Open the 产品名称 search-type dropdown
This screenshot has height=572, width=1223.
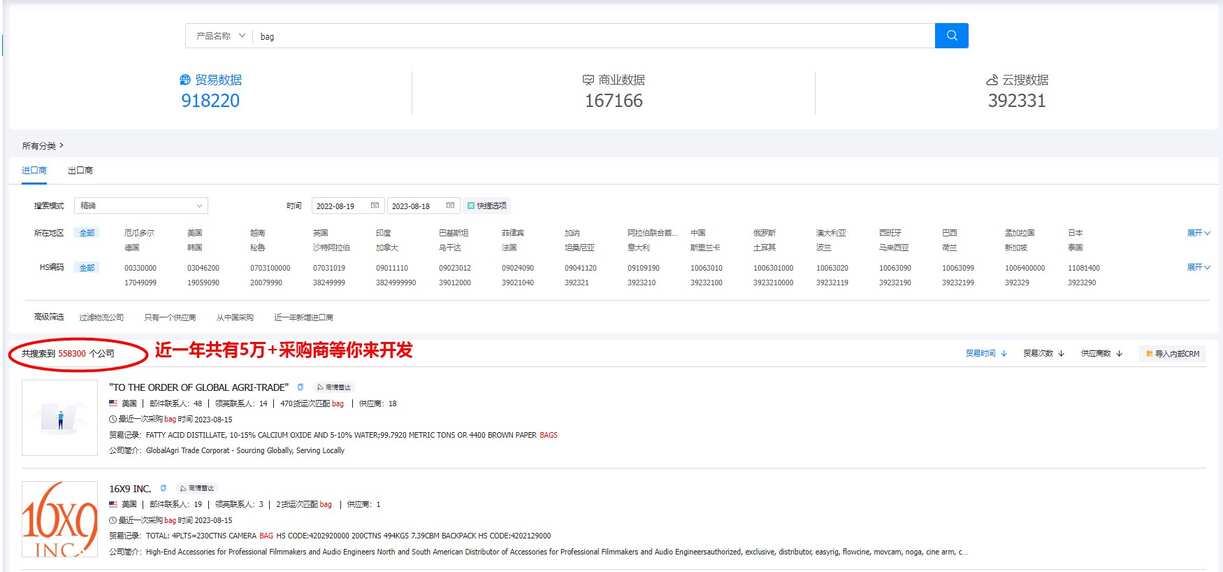coord(220,36)
